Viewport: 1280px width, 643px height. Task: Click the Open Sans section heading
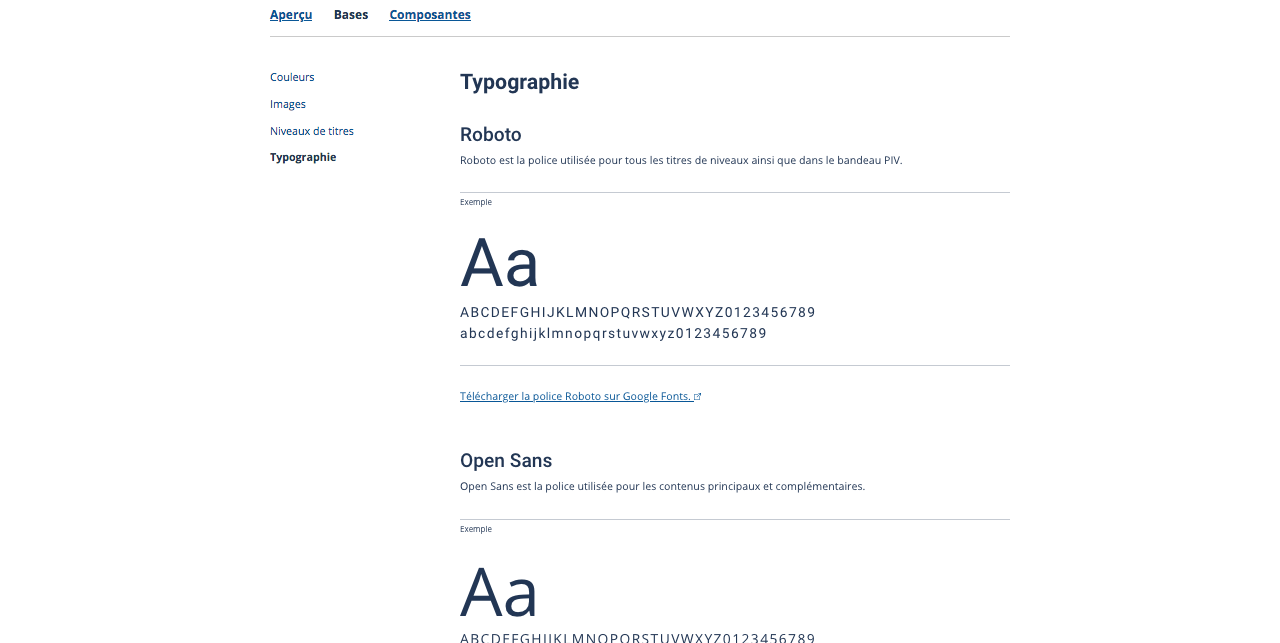[x=506, y=460]
